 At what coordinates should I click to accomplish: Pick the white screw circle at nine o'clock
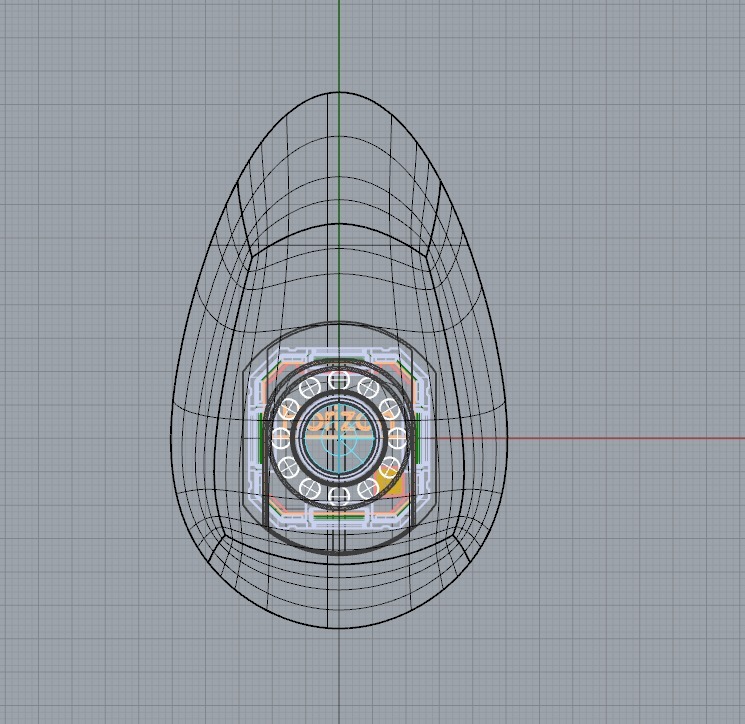pos(283,437)
